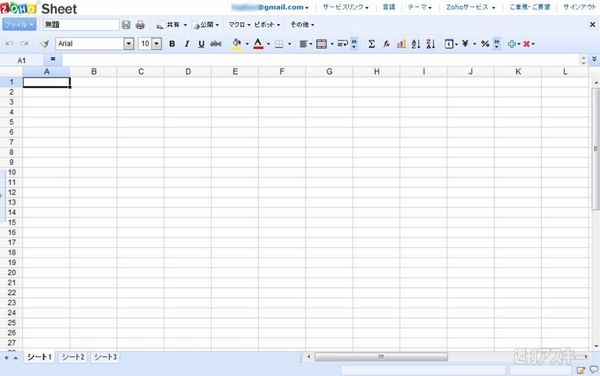Open the 公開 publish menu
The height and width of the screenshot is (376, 600).
coord(206,25)
